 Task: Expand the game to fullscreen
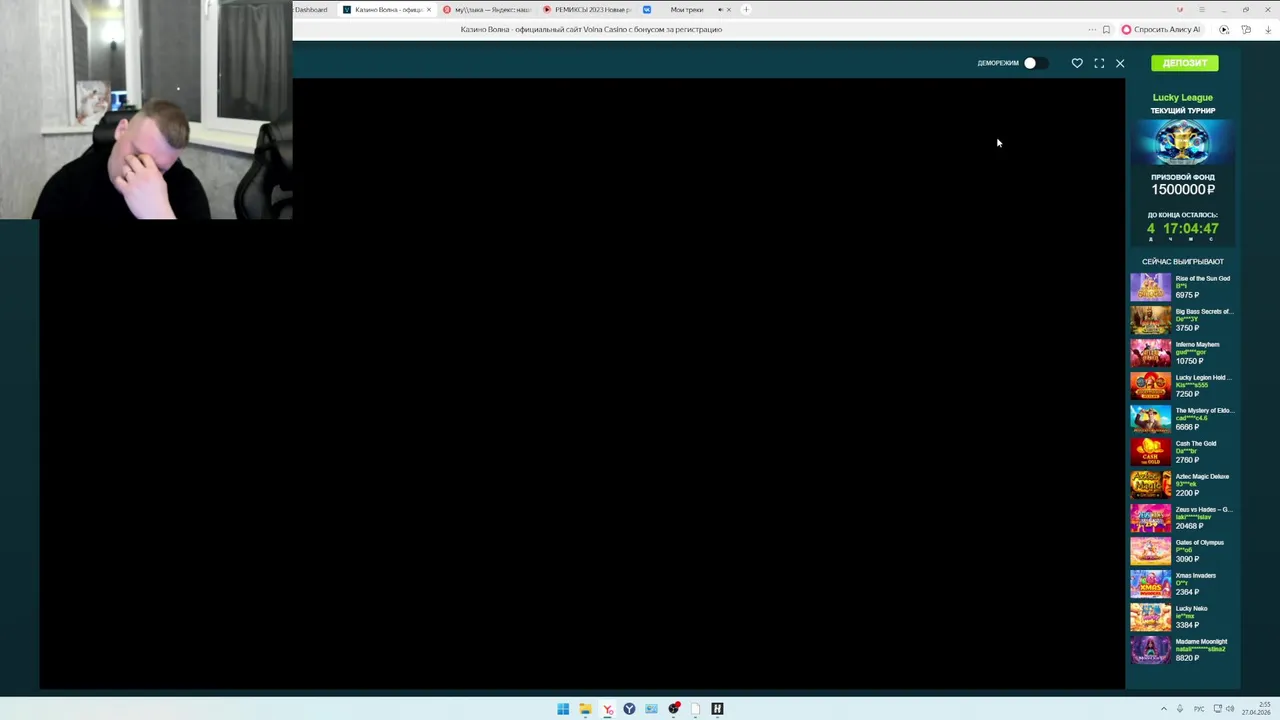(x=1099, y=63)
